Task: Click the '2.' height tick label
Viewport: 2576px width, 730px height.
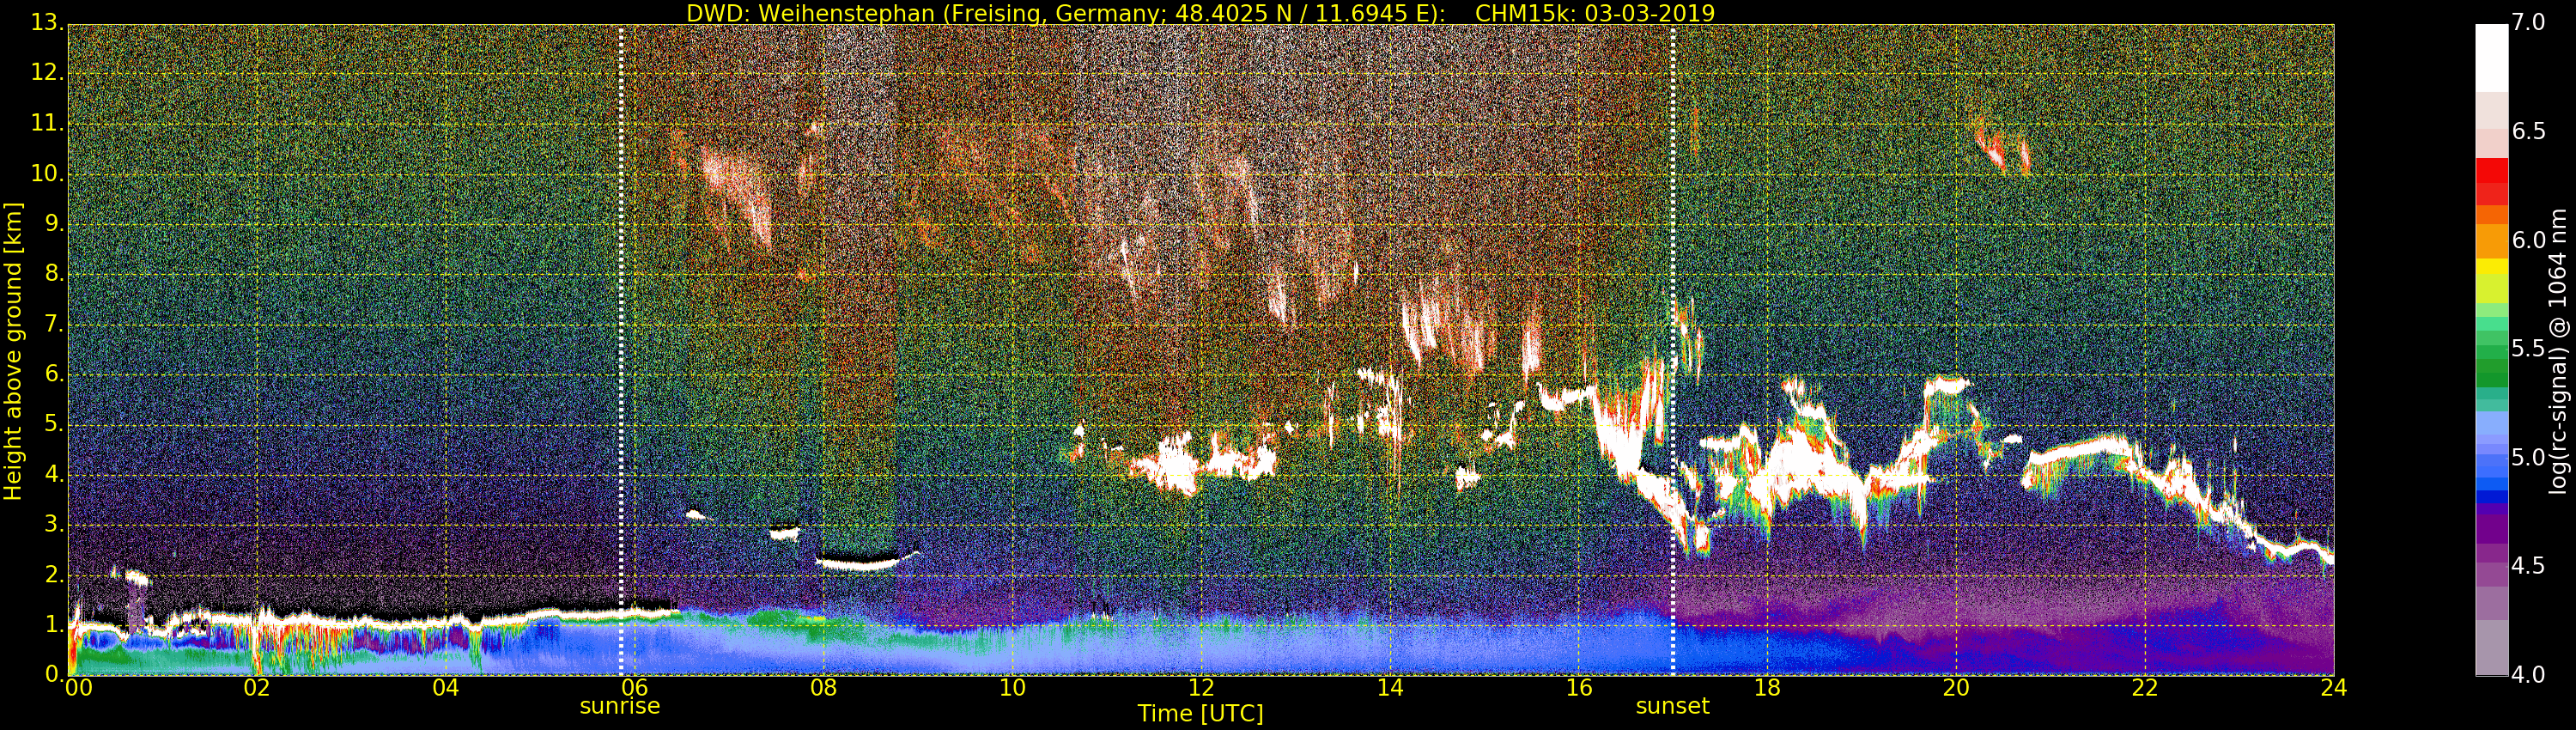Action: click(54, 574)
